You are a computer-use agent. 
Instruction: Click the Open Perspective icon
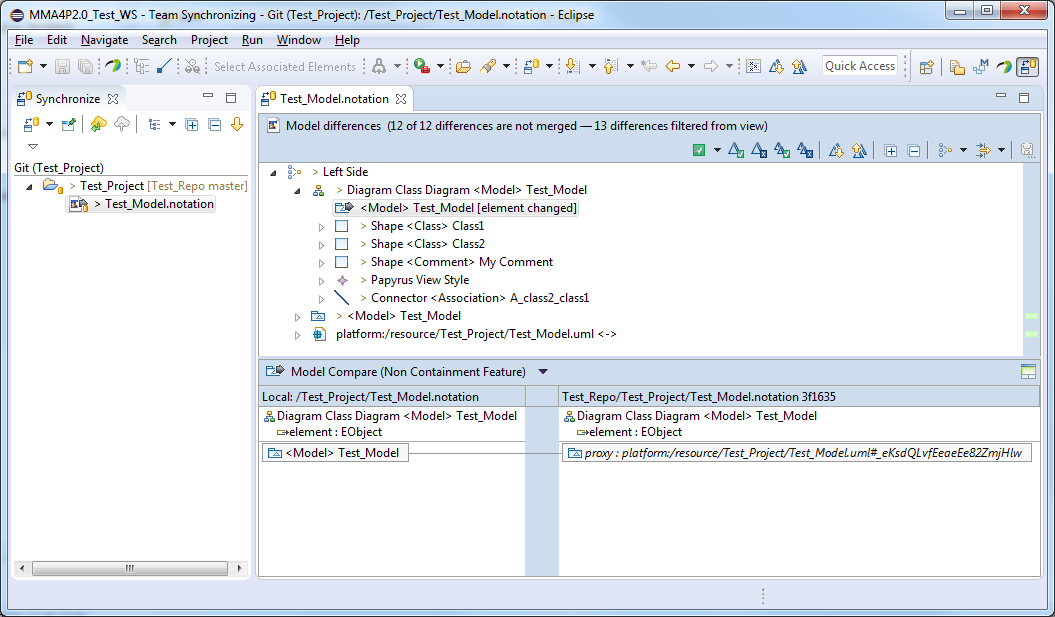pos(926,67)
